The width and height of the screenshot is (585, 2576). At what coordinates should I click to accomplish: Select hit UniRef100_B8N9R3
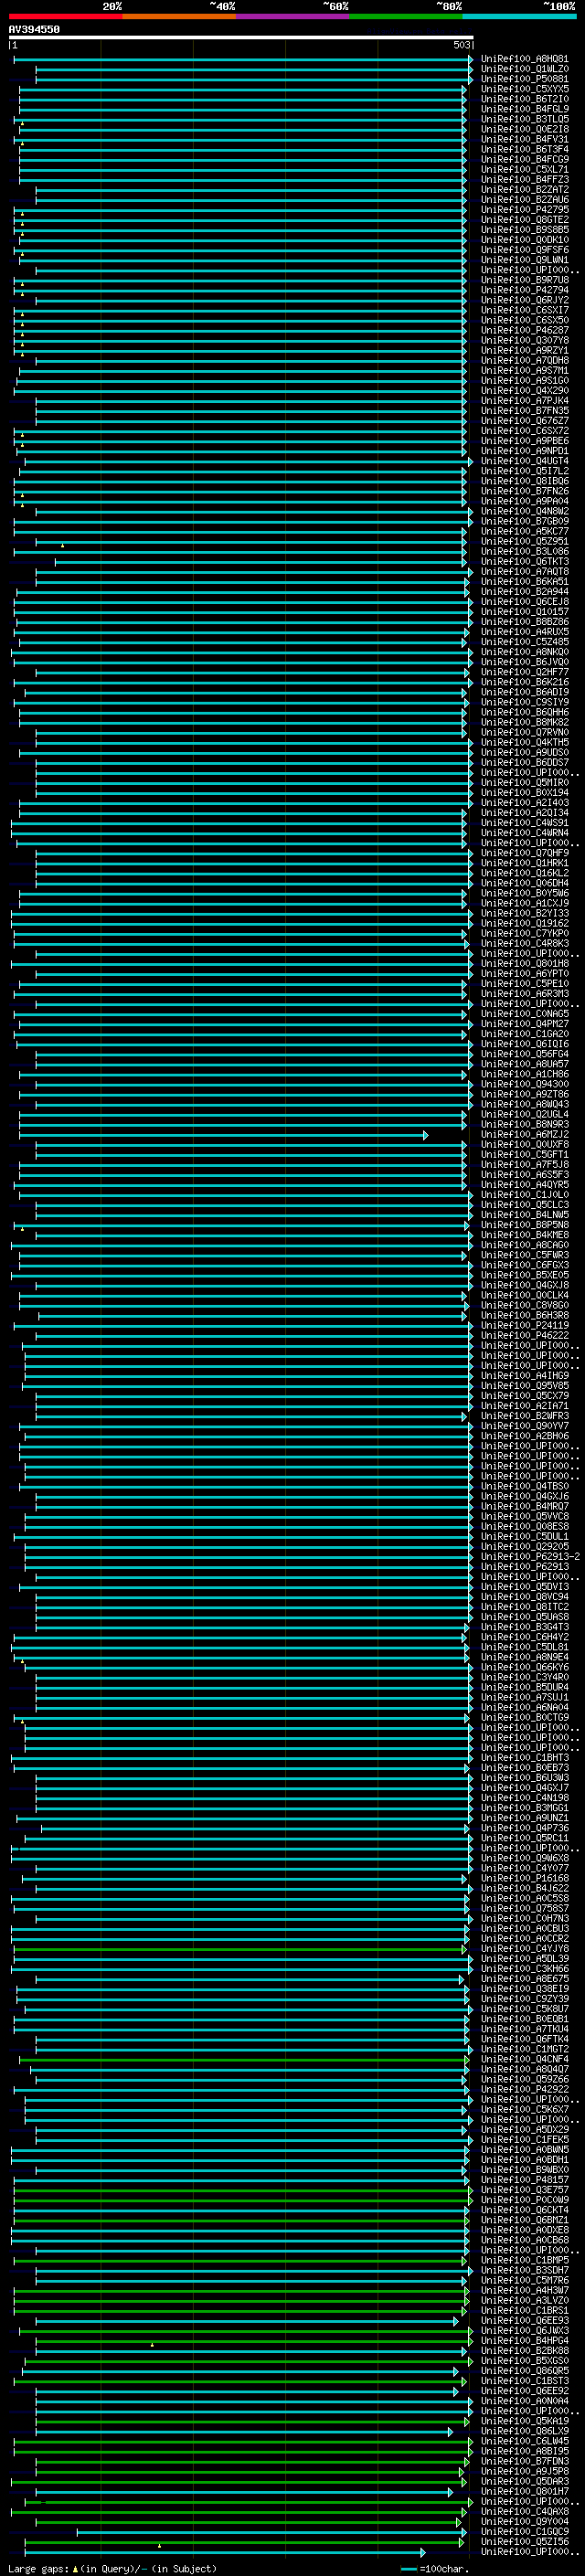coord(525,1124)
